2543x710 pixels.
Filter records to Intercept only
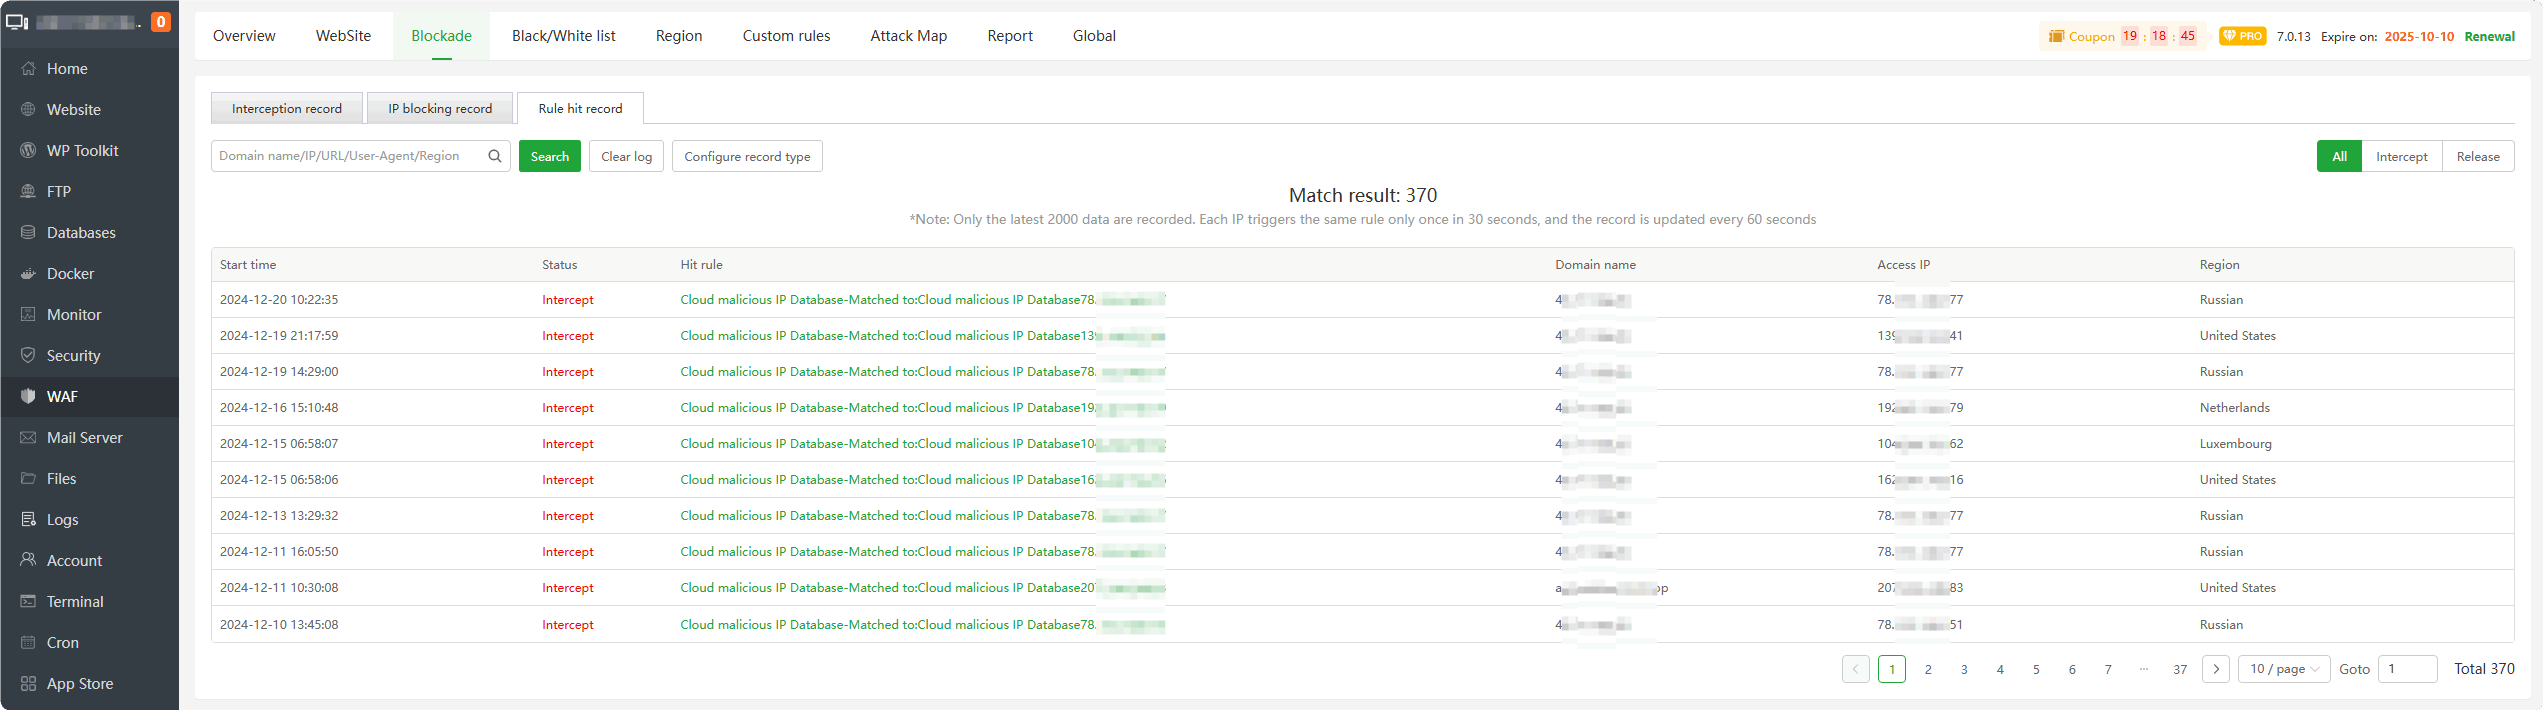click(x=2401, y=156)
